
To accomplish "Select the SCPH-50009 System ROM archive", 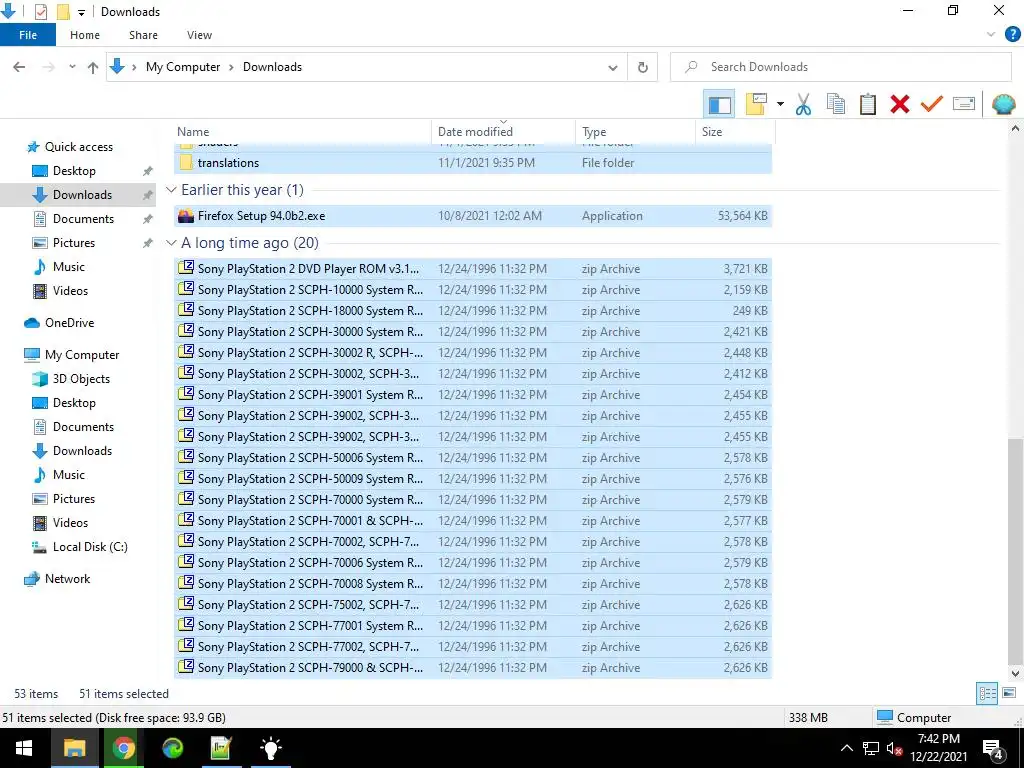I will pyautogui.click(x=473, y=479).
